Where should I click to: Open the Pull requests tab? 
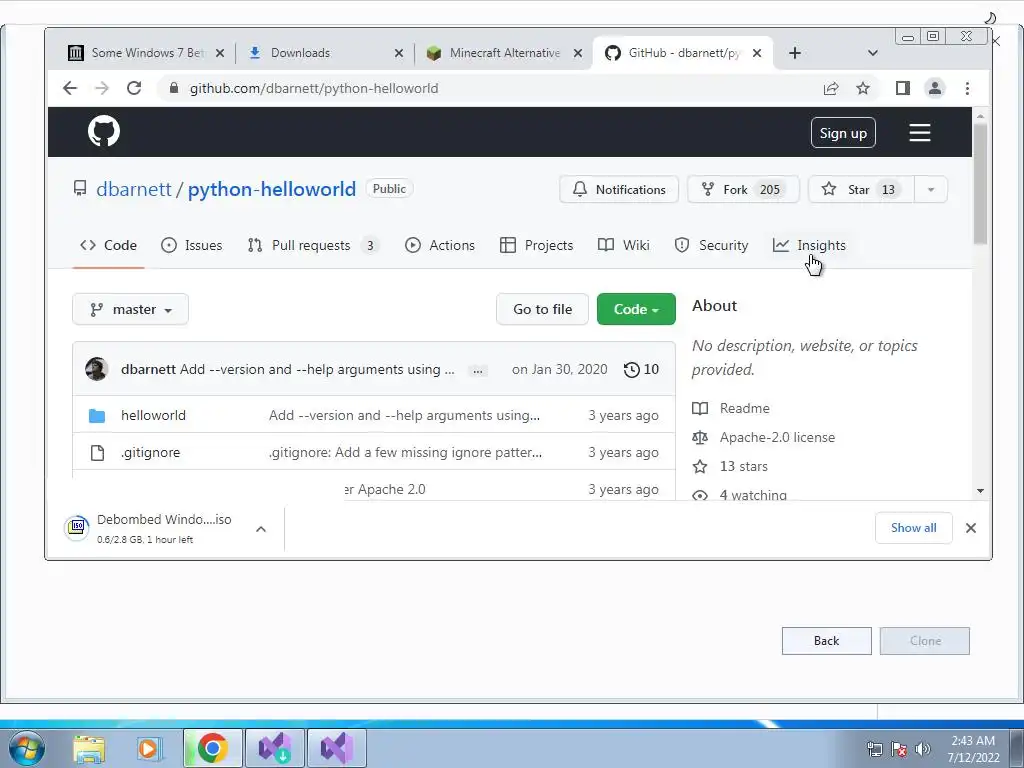[313, 246]
